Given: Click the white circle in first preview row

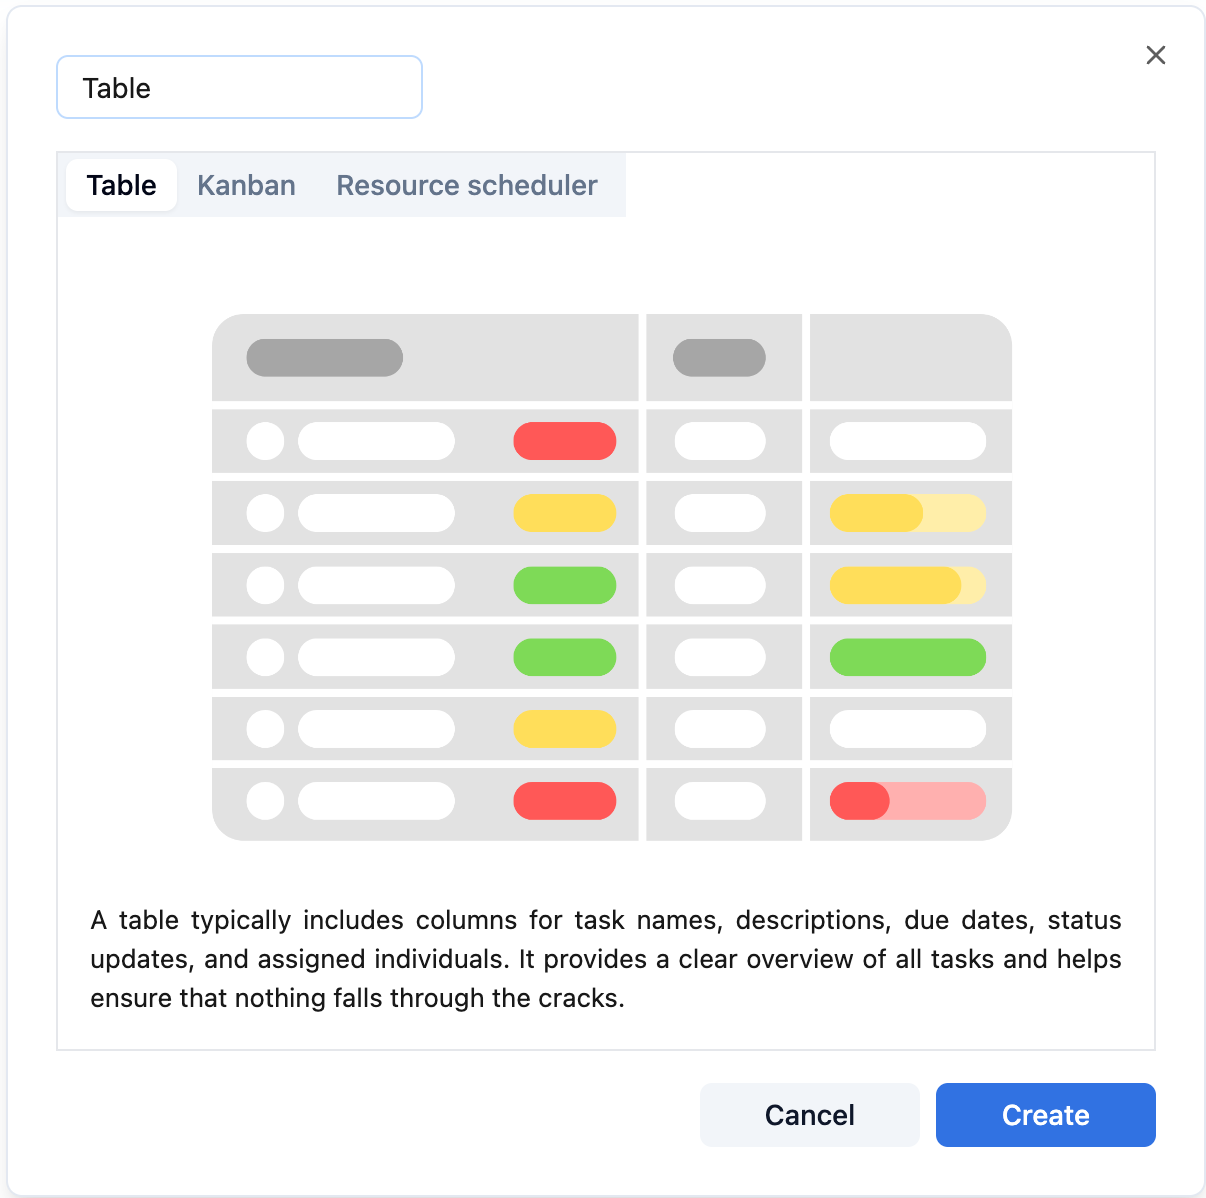Looking at the screenshot, I should 265,441.
